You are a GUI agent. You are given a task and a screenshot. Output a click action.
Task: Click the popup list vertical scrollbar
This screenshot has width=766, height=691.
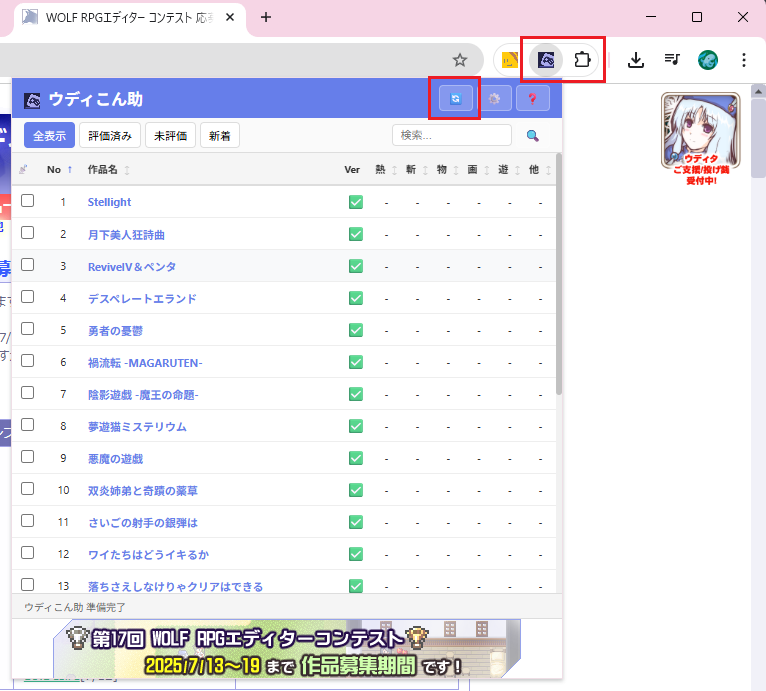click(559, 274)
